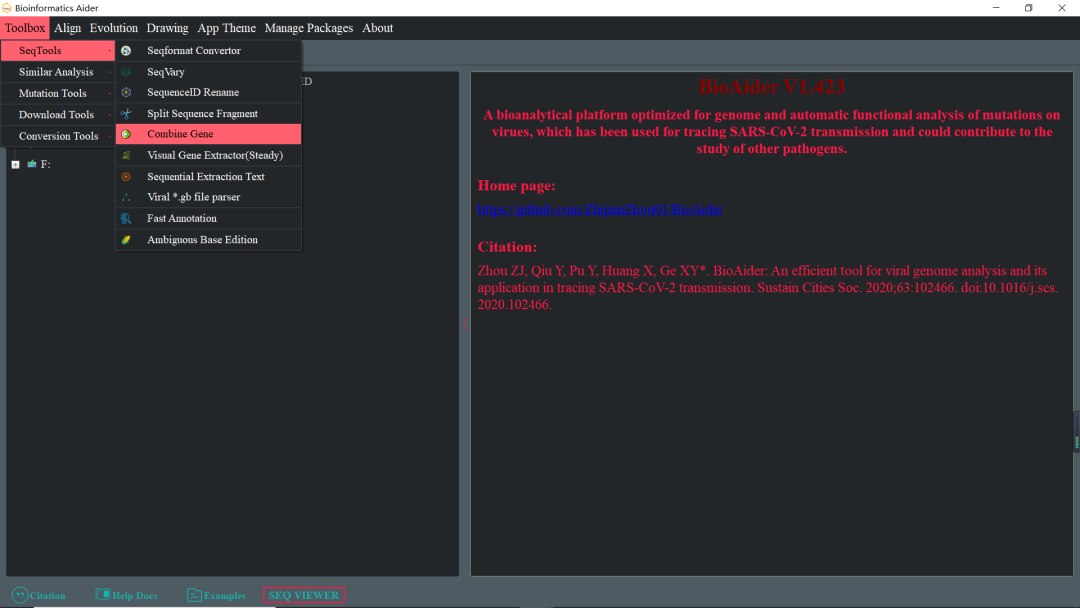Click the Bioinformatics Aider title bar icon
The width and height of the screenshot is (1080, 608).
(7, 8)
